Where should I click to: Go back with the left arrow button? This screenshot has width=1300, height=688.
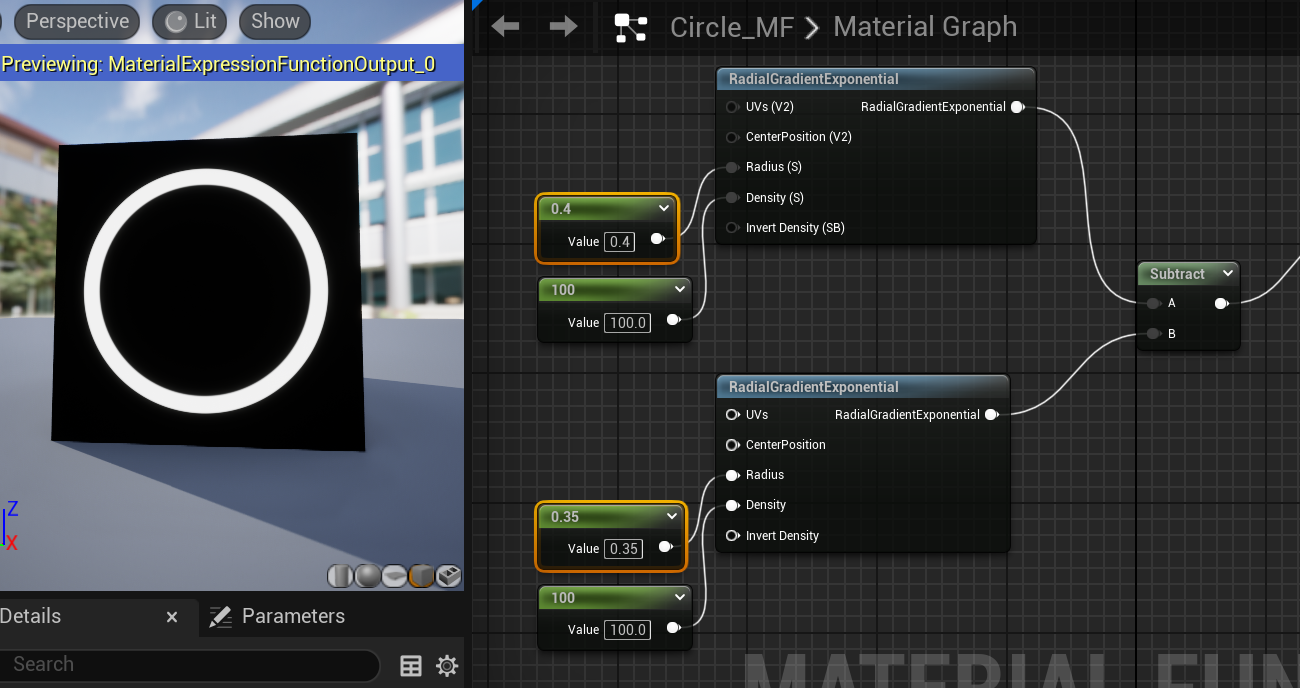click(505, 26)
